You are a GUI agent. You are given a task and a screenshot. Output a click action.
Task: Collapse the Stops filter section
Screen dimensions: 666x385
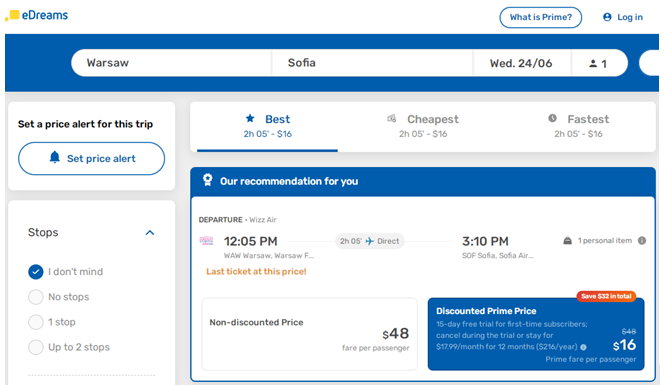[150, 232]
